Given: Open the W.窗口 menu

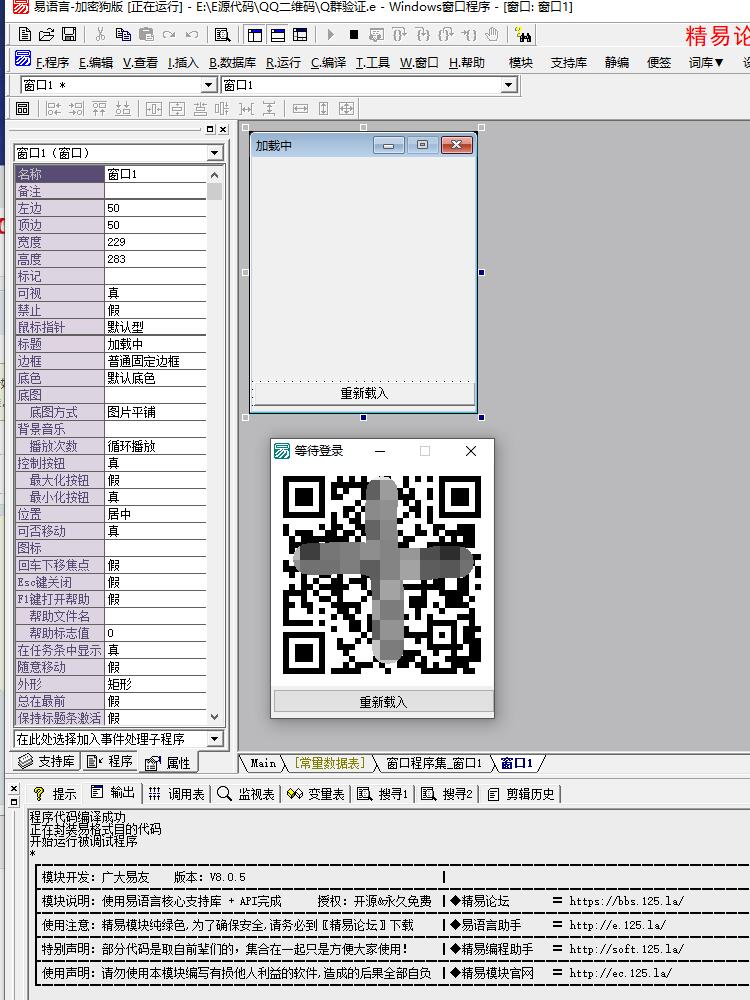Looking at the screenshot, I should click(419, 62).
